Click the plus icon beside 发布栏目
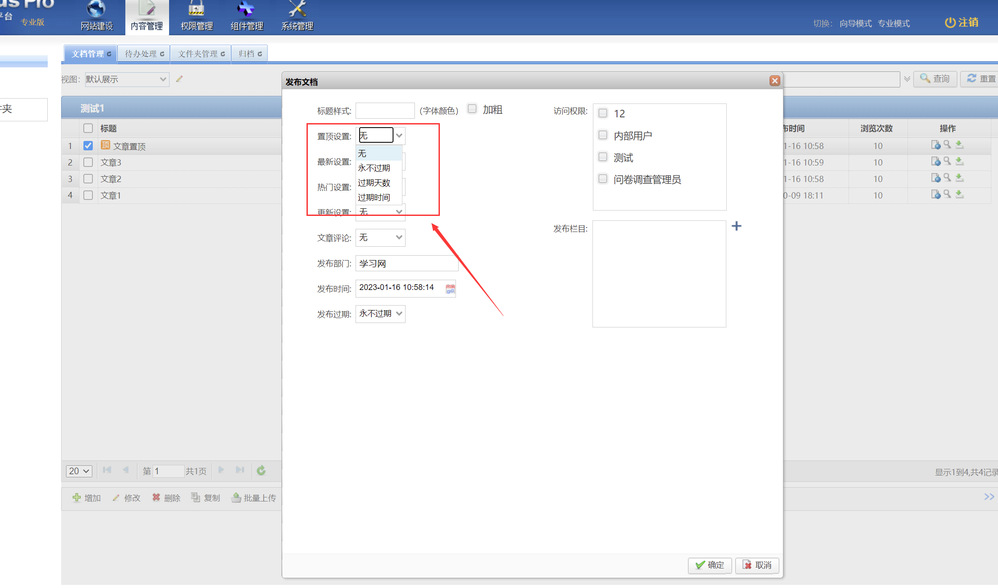Screen dimensions: 998x588 coord(737,227)
